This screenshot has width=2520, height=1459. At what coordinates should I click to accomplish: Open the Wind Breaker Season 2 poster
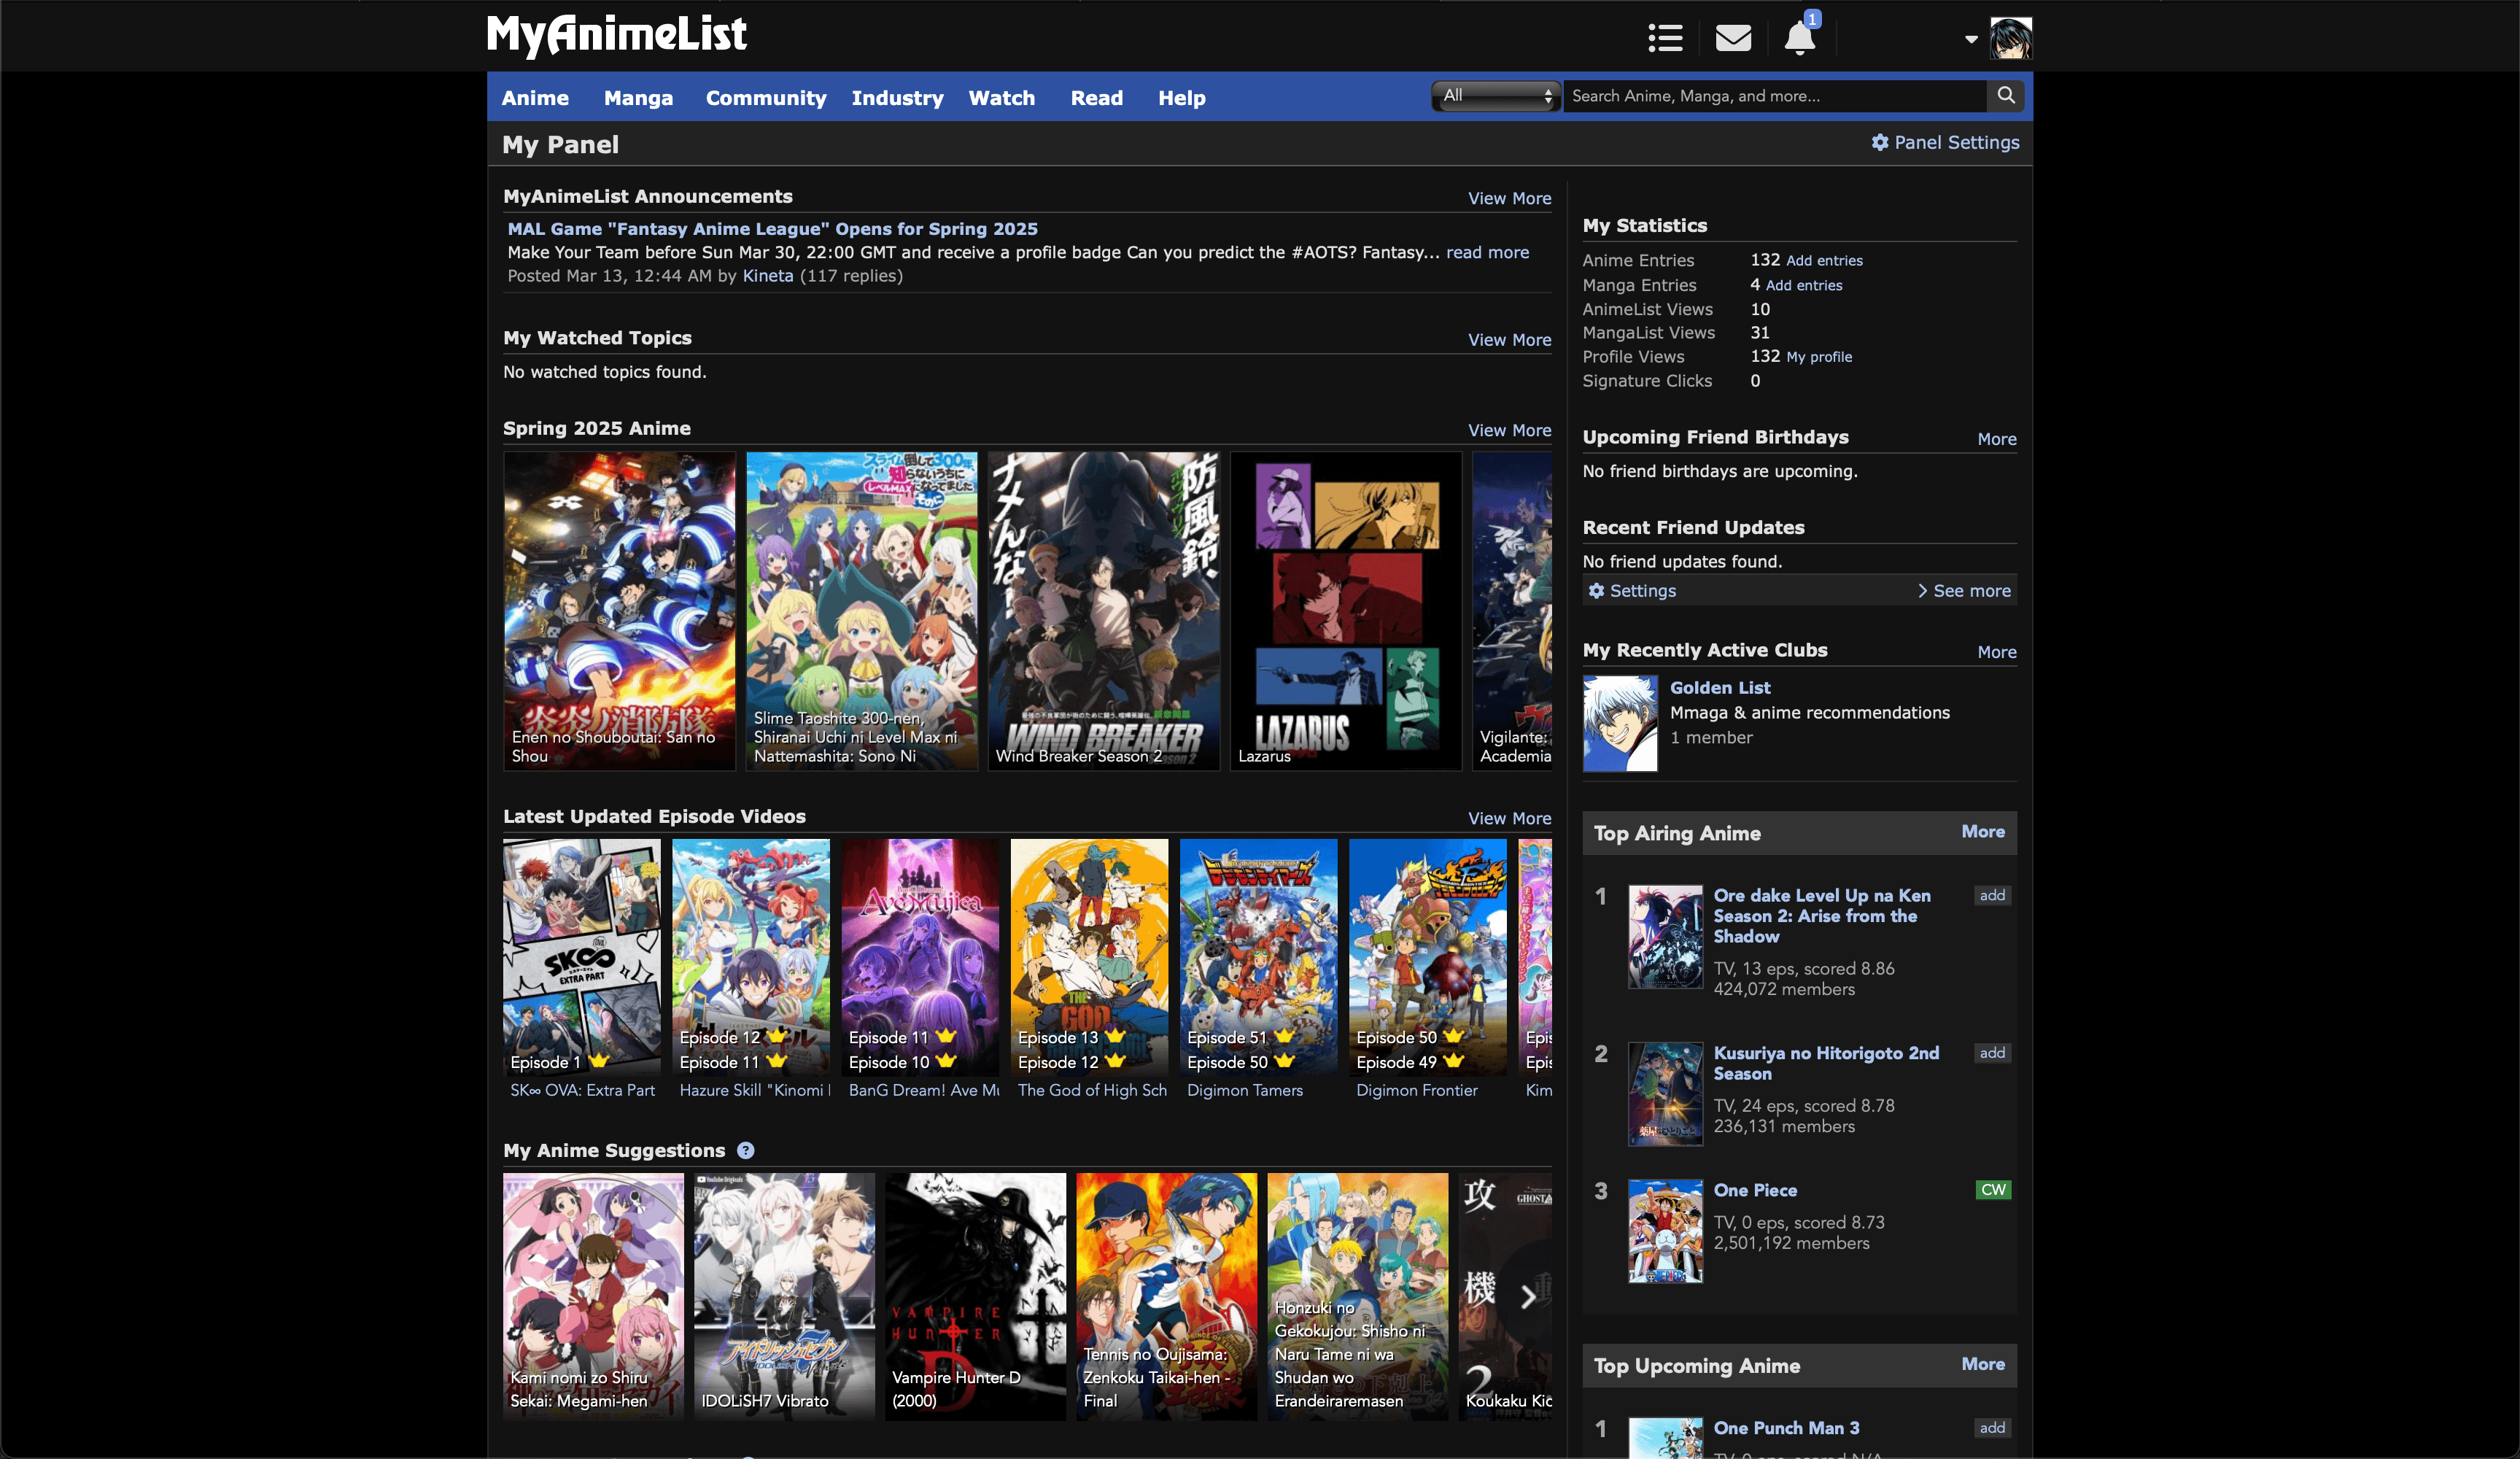point(1103,611)
